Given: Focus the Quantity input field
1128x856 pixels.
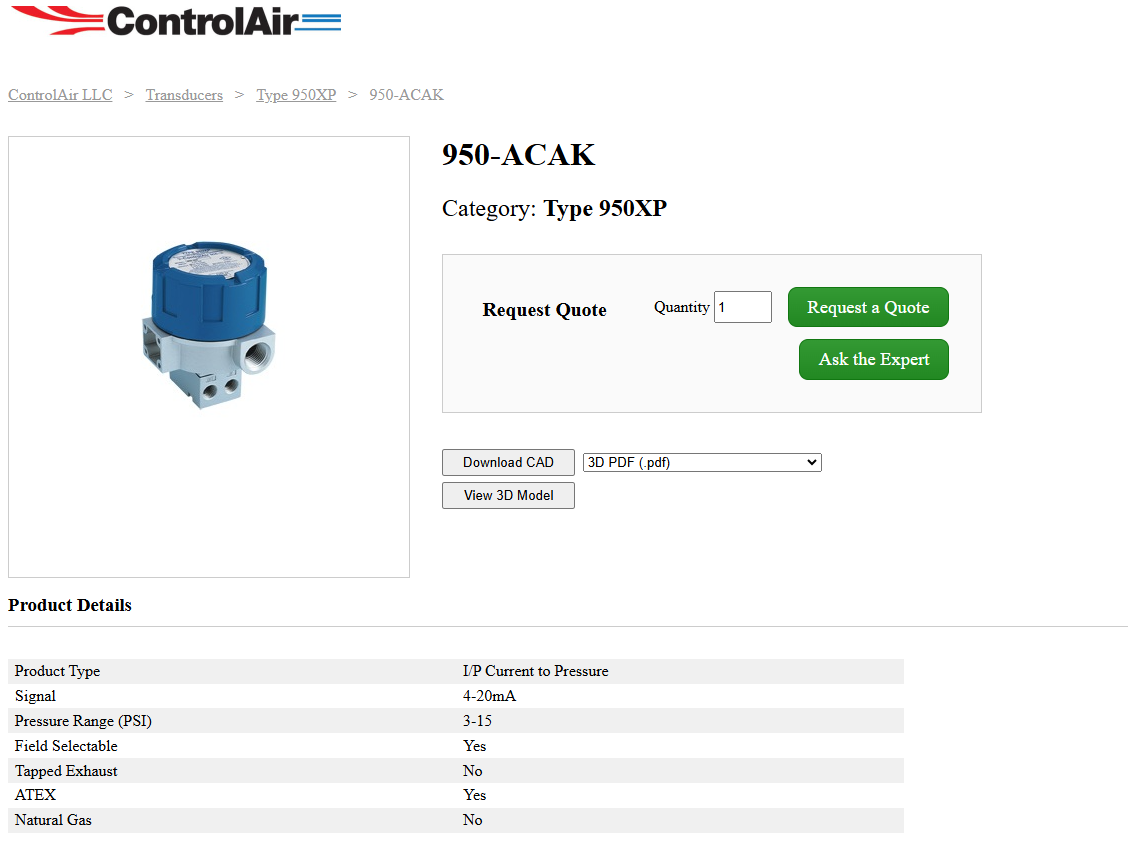Looking at the screenshot, I should pos(742,307).
